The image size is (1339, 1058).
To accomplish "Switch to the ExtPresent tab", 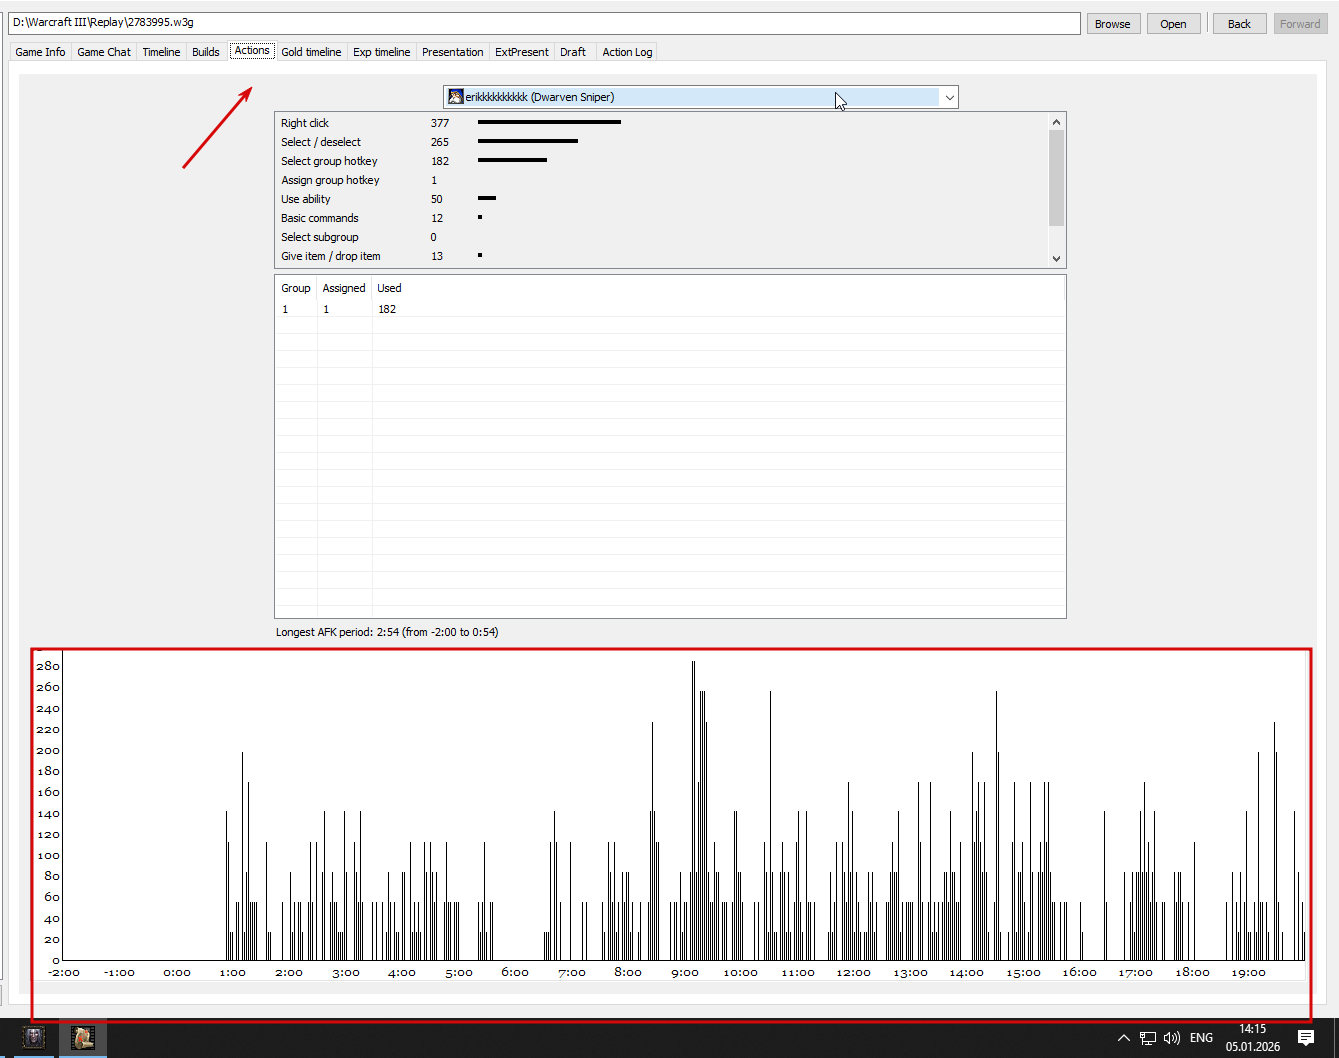I will click(521, 52).
